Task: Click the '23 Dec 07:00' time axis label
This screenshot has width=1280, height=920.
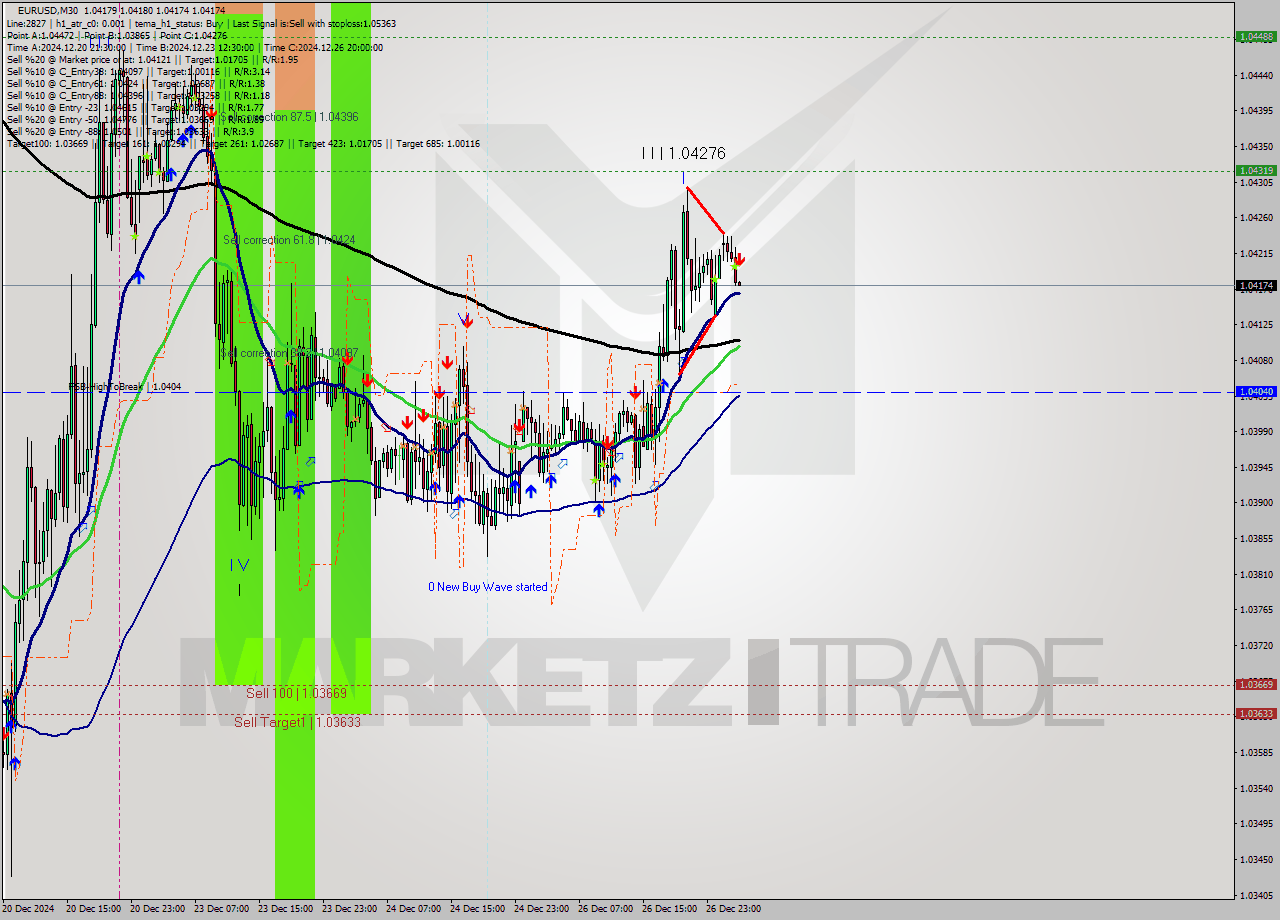Action: point(221,909)
